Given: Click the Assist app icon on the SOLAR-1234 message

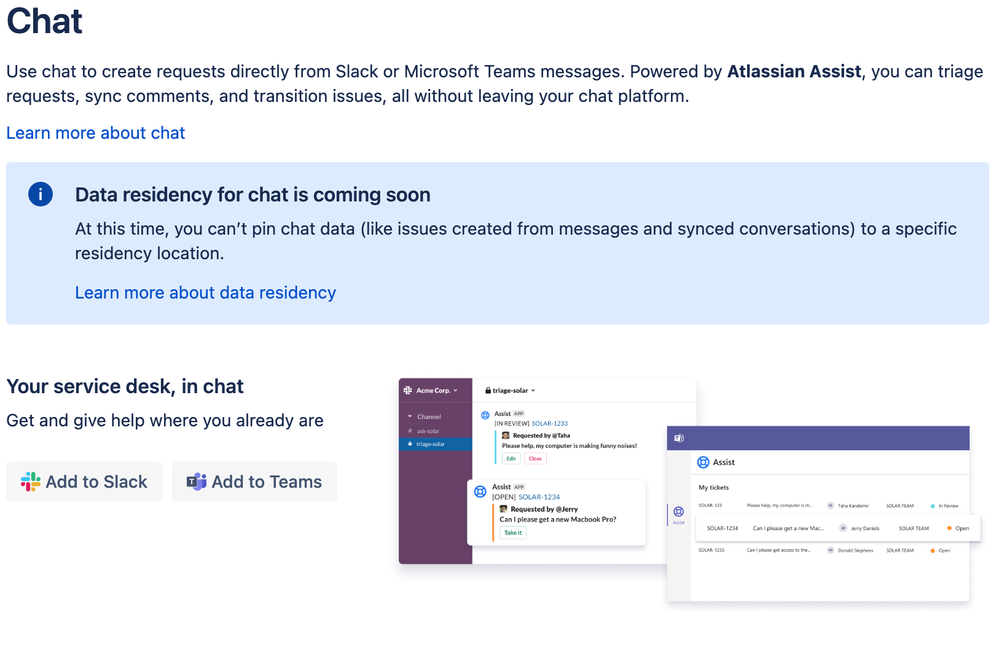Looking at the screenshot, I should (480, 491).
